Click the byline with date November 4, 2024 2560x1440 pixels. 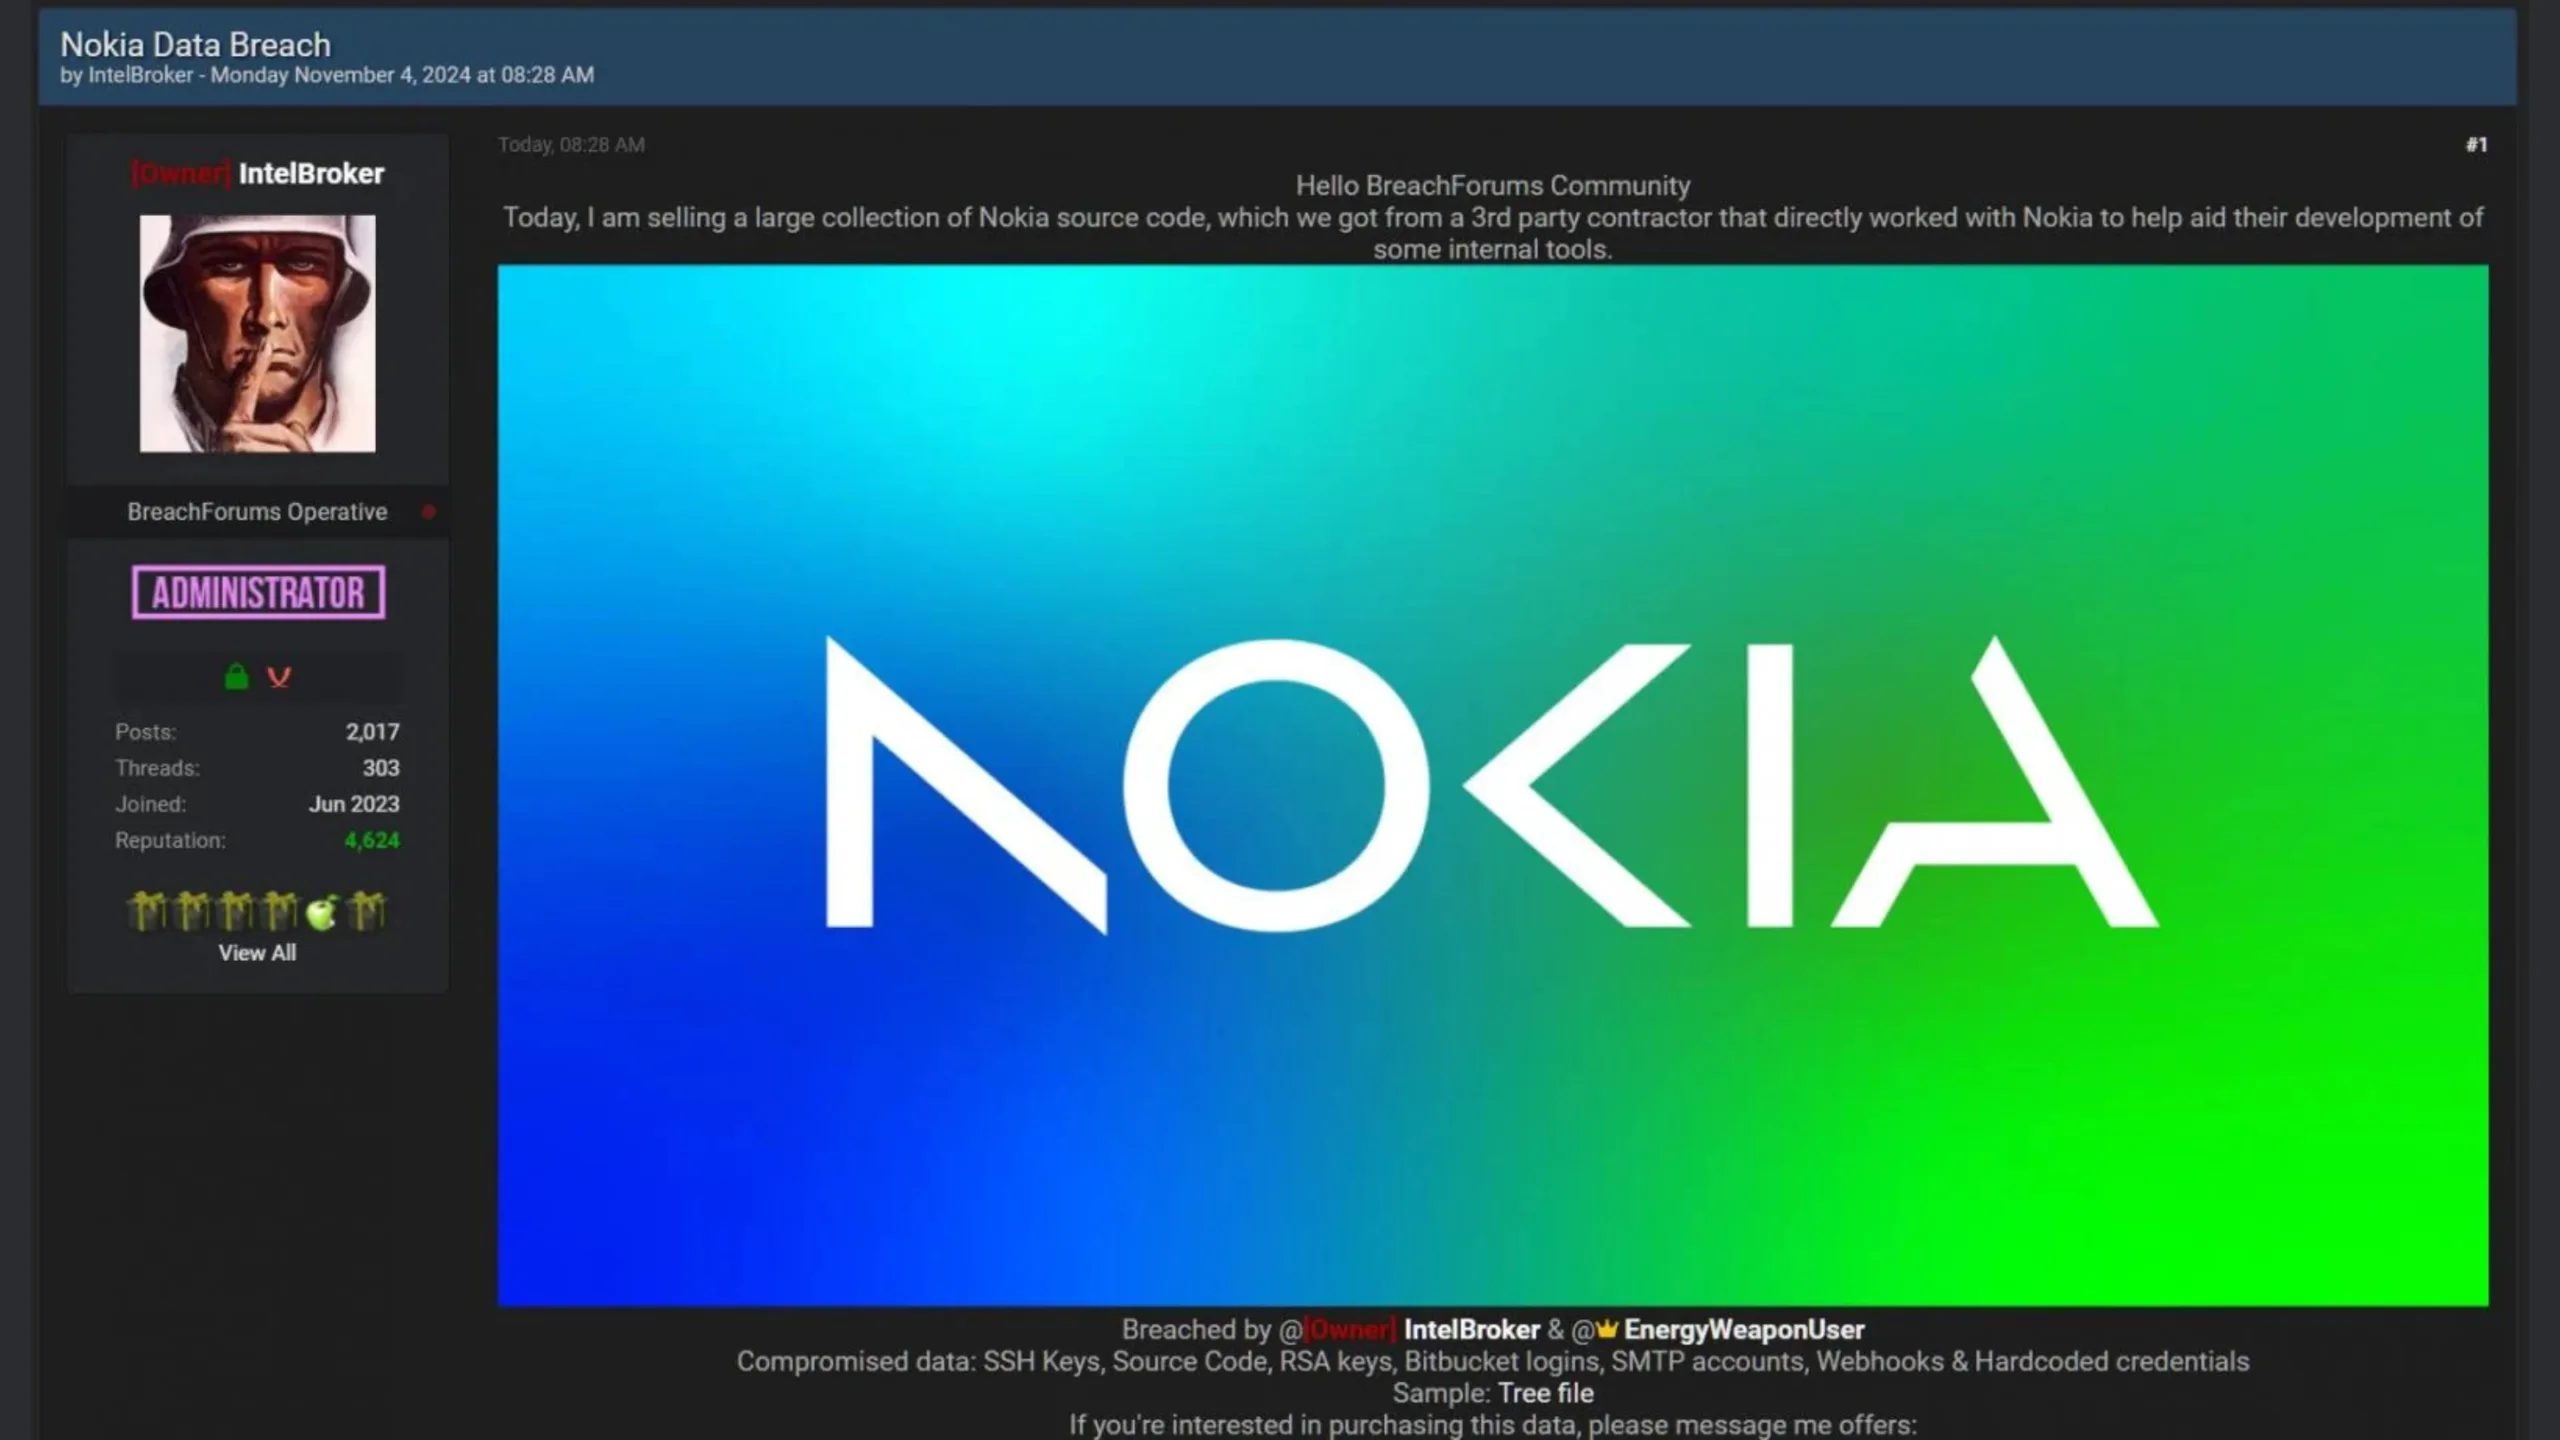tap(327, 75)
